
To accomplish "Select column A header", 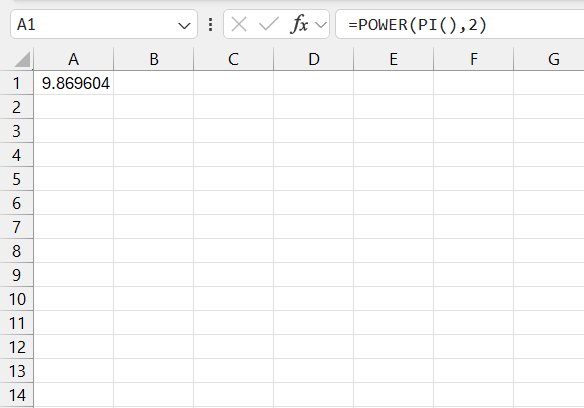I will 73,59.
